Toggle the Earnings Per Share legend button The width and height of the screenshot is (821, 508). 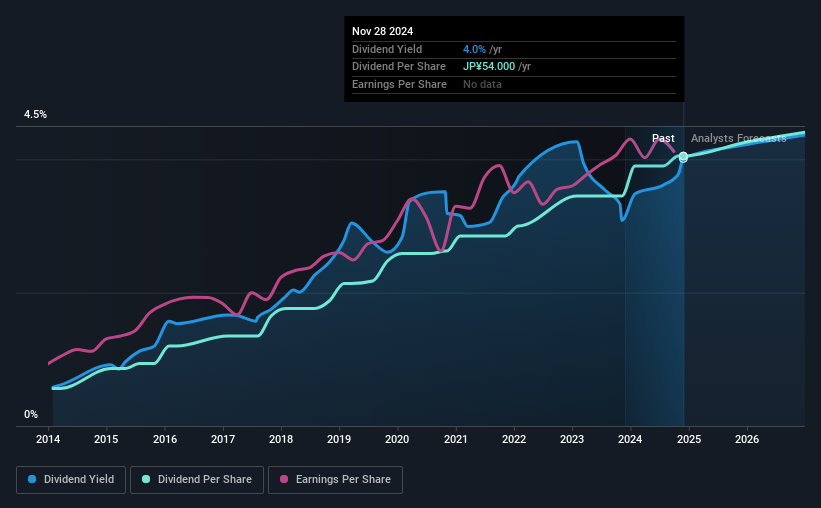(x=335, y=480)
